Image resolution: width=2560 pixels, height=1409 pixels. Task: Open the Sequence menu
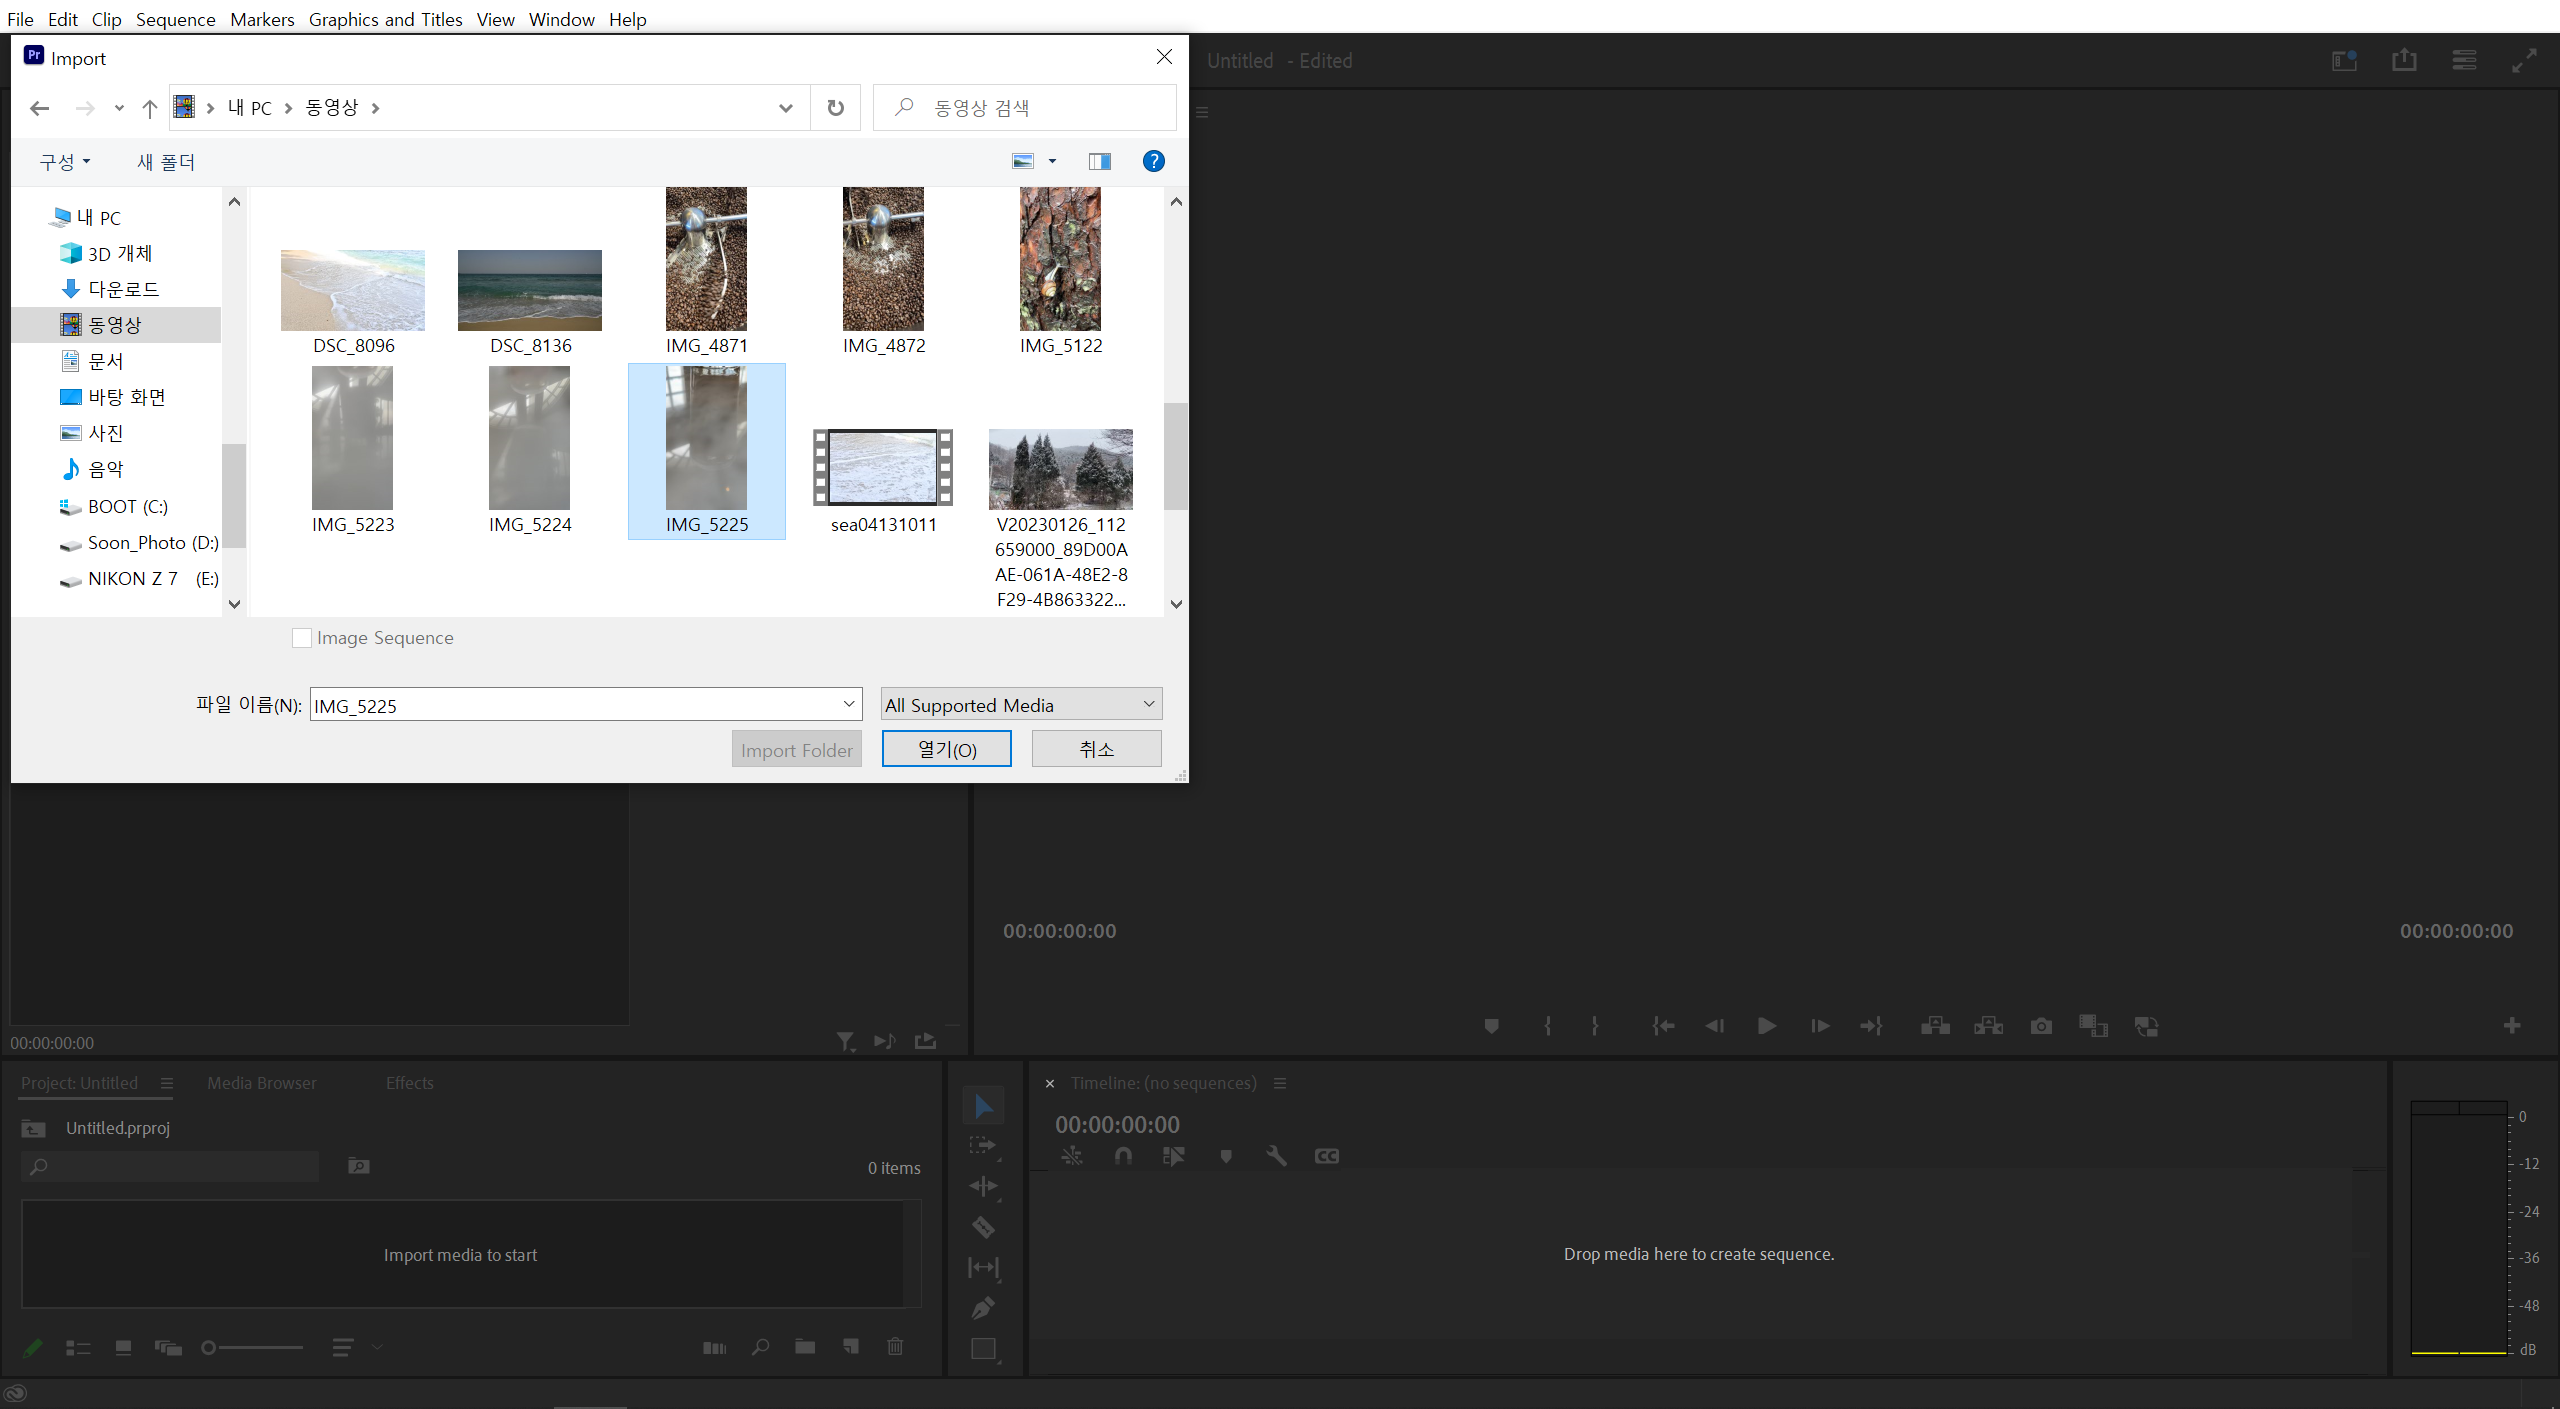coord(175,19)
